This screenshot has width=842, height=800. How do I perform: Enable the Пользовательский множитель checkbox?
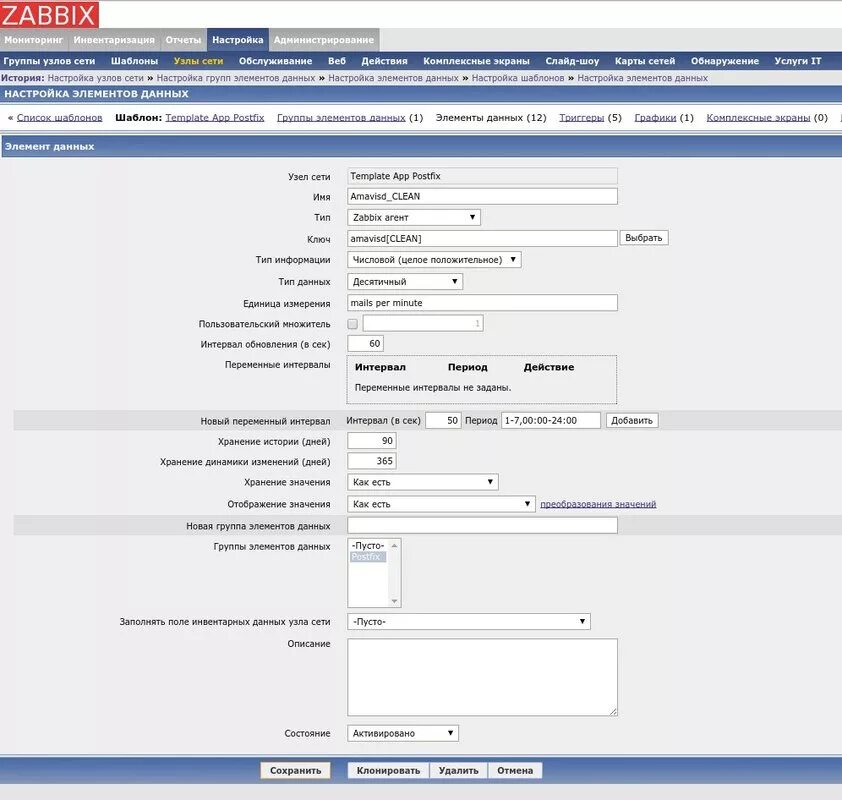[353, 324]
